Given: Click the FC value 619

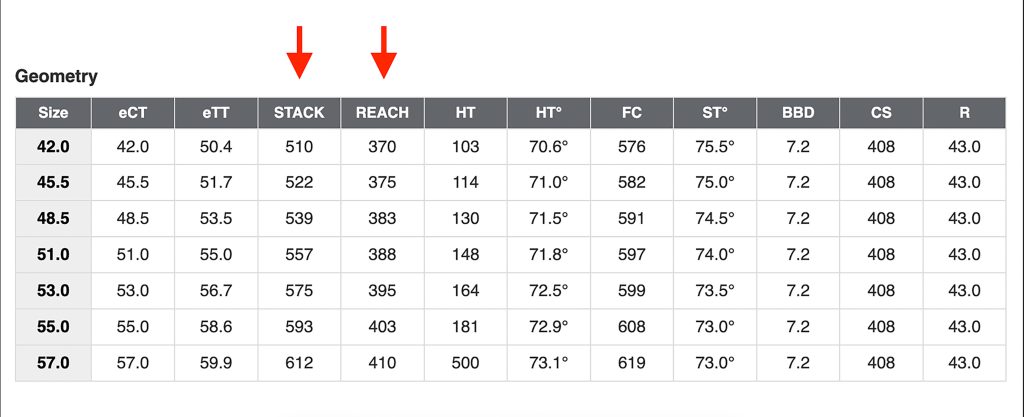Looking at the screenshot, I should [632, 363].
